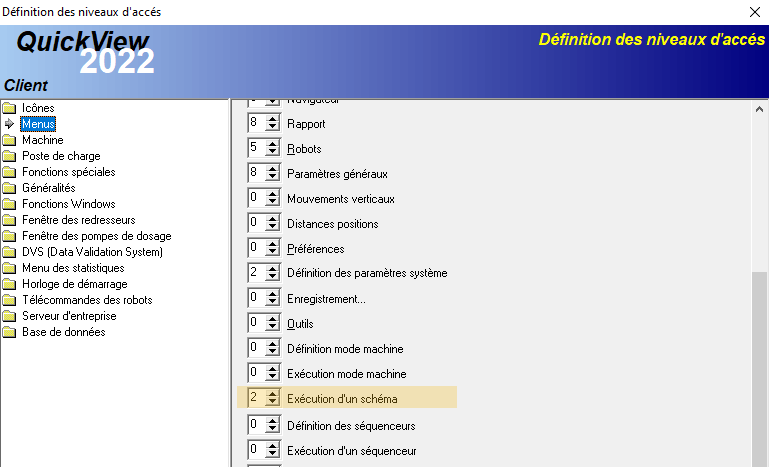The width and height of the screenshot is (769, 467).
Task: Click the vertical scrollbar thumb
Action: point(759,369)
